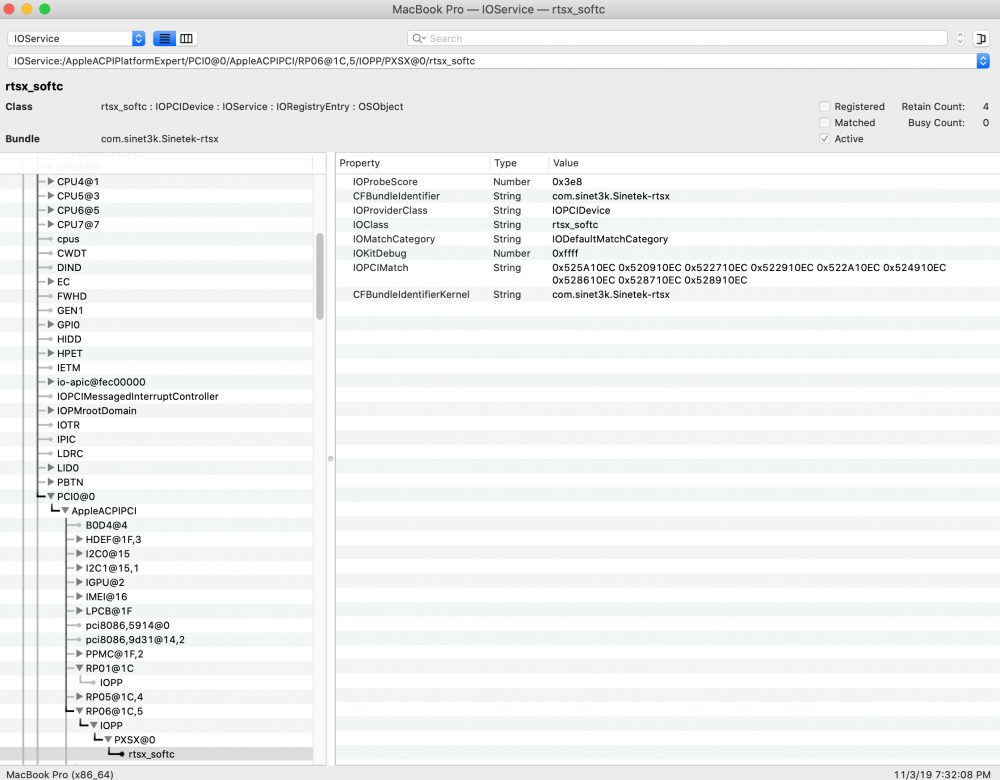Toggle the Active checkbox
Viewport: 1000px width, 780px height.
coord(825,138)
